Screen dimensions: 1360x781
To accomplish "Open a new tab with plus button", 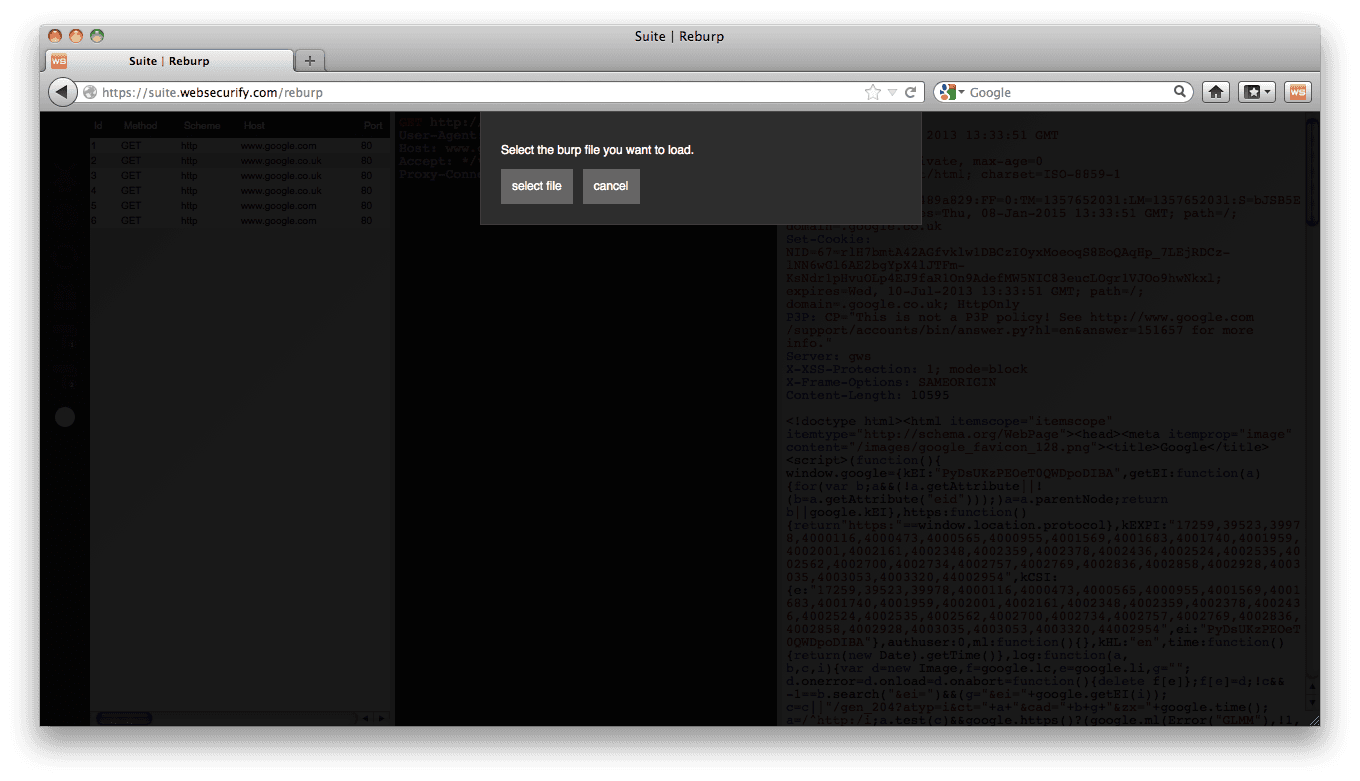I will pos(310,61).
